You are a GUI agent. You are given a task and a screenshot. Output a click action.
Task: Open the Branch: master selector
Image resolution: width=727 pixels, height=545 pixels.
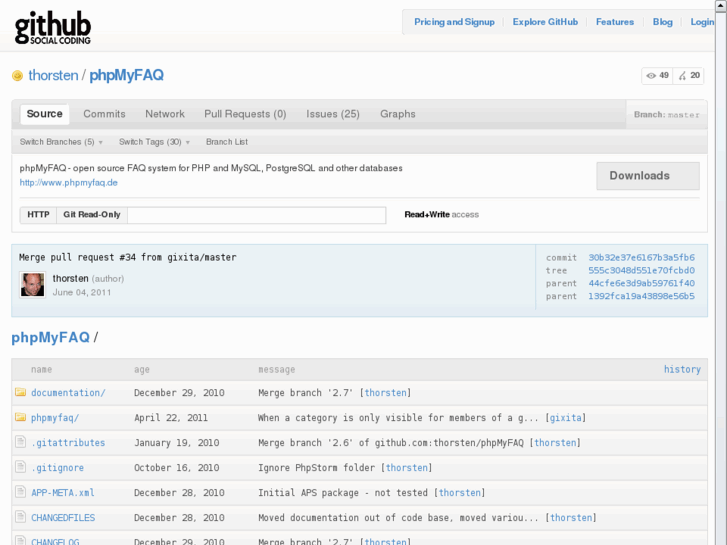point(666,115)
